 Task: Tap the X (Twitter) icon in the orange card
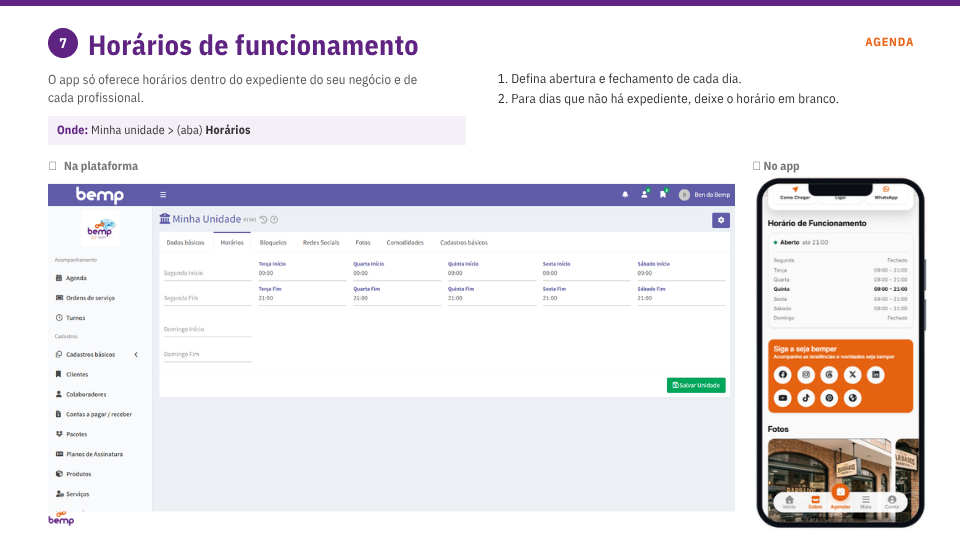coord(852,375)
